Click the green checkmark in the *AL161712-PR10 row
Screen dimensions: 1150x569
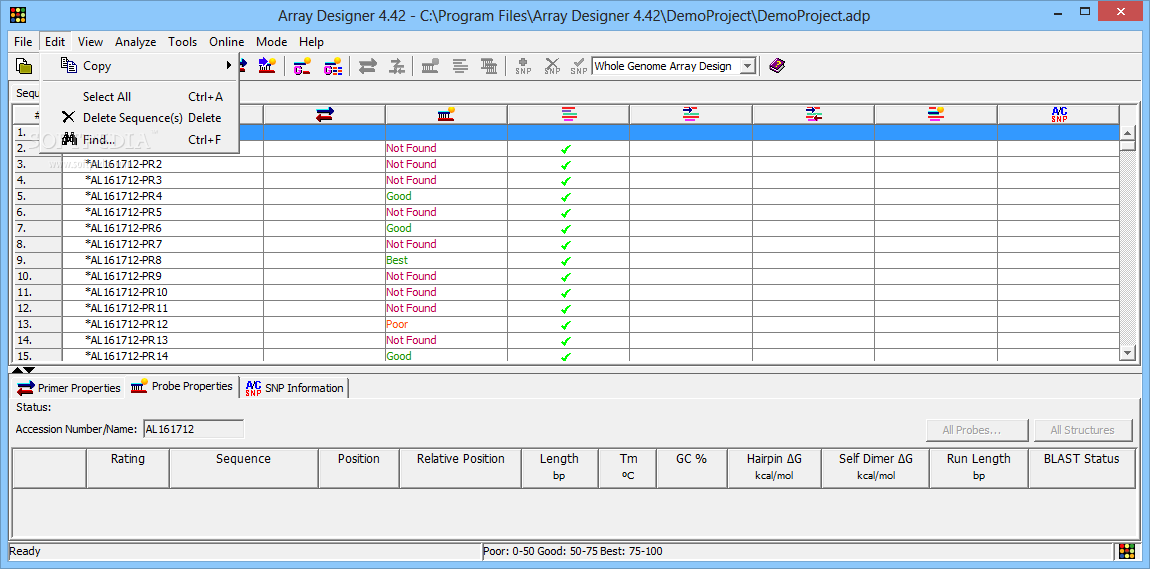(x=565, y=293)
